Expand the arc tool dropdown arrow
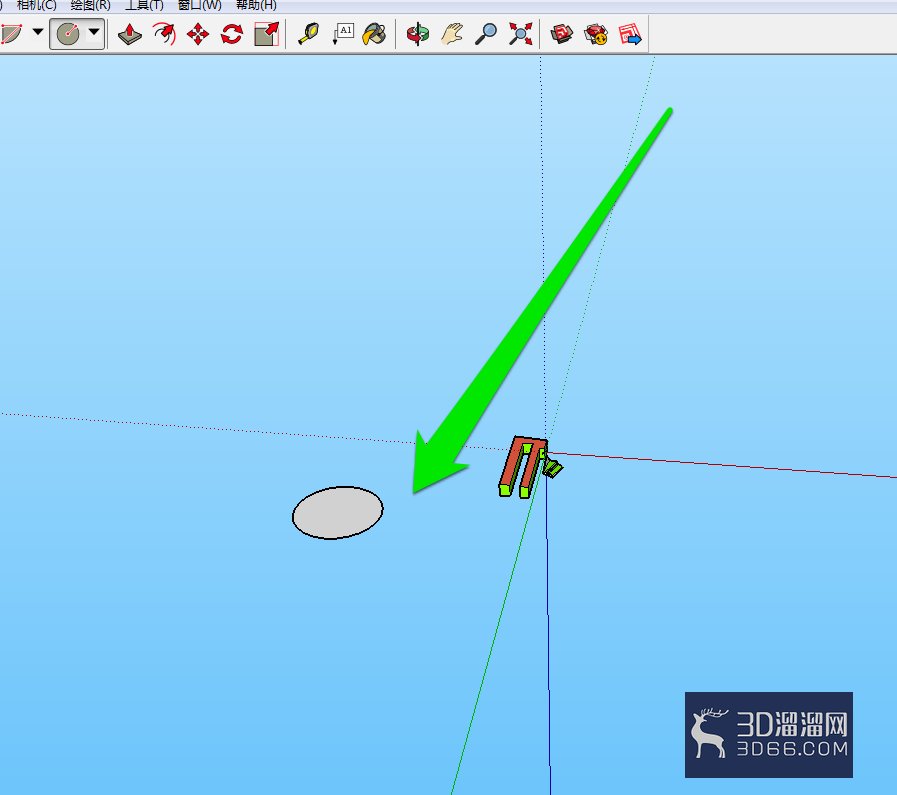 click(38, 32)
